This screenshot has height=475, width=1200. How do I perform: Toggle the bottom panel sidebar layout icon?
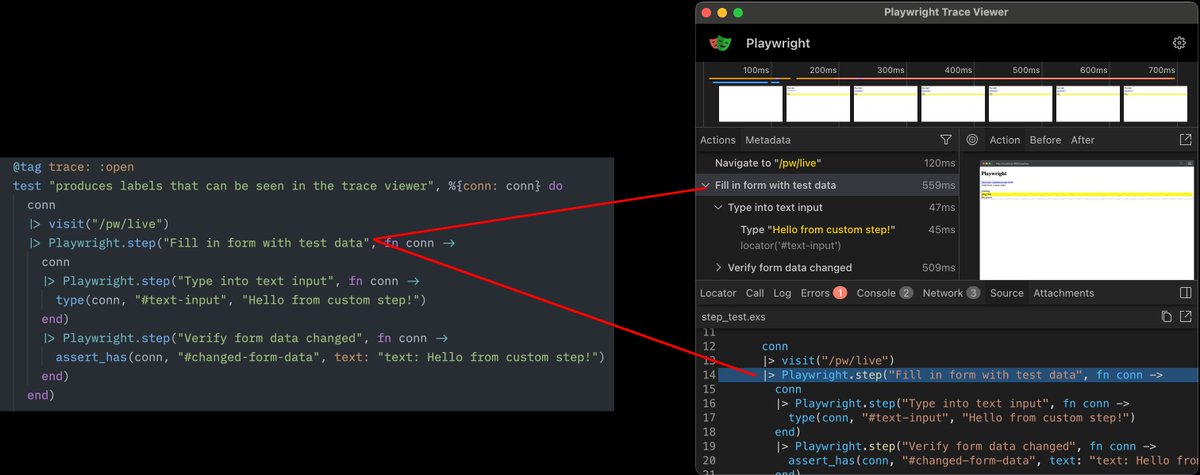(x=1186, y=293)
